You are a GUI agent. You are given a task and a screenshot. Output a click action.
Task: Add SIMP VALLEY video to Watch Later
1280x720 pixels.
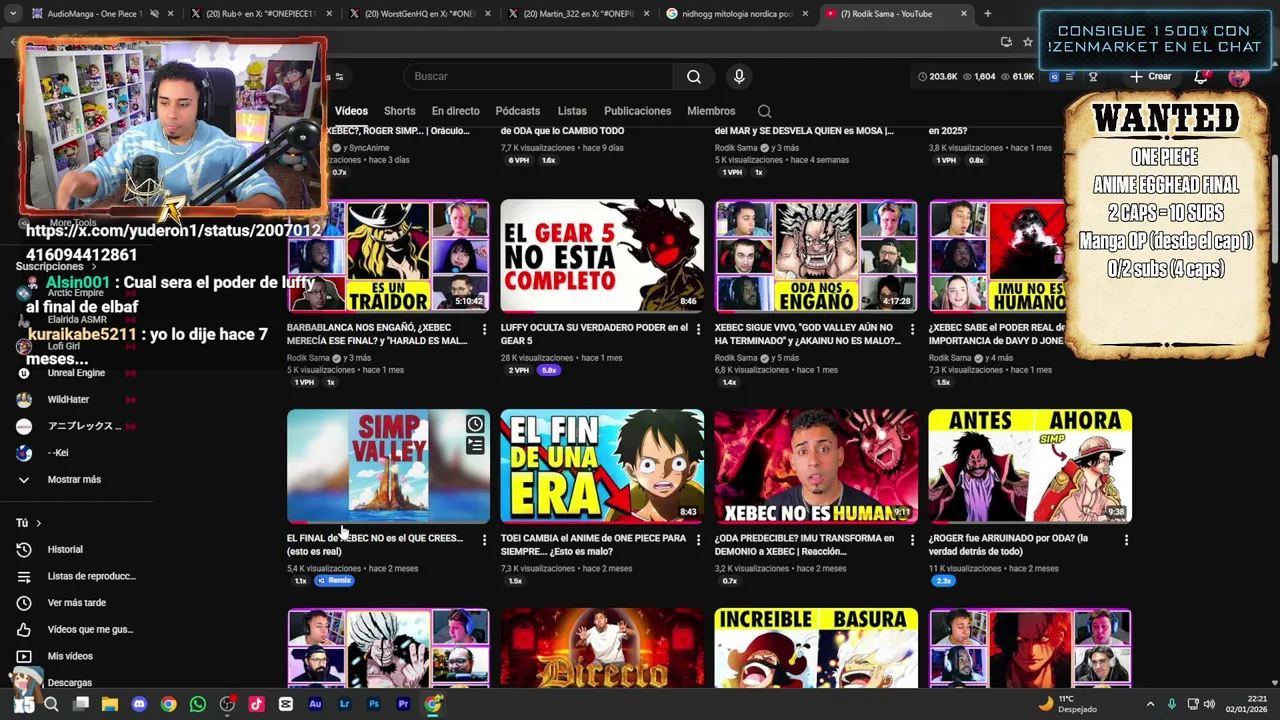475,424
